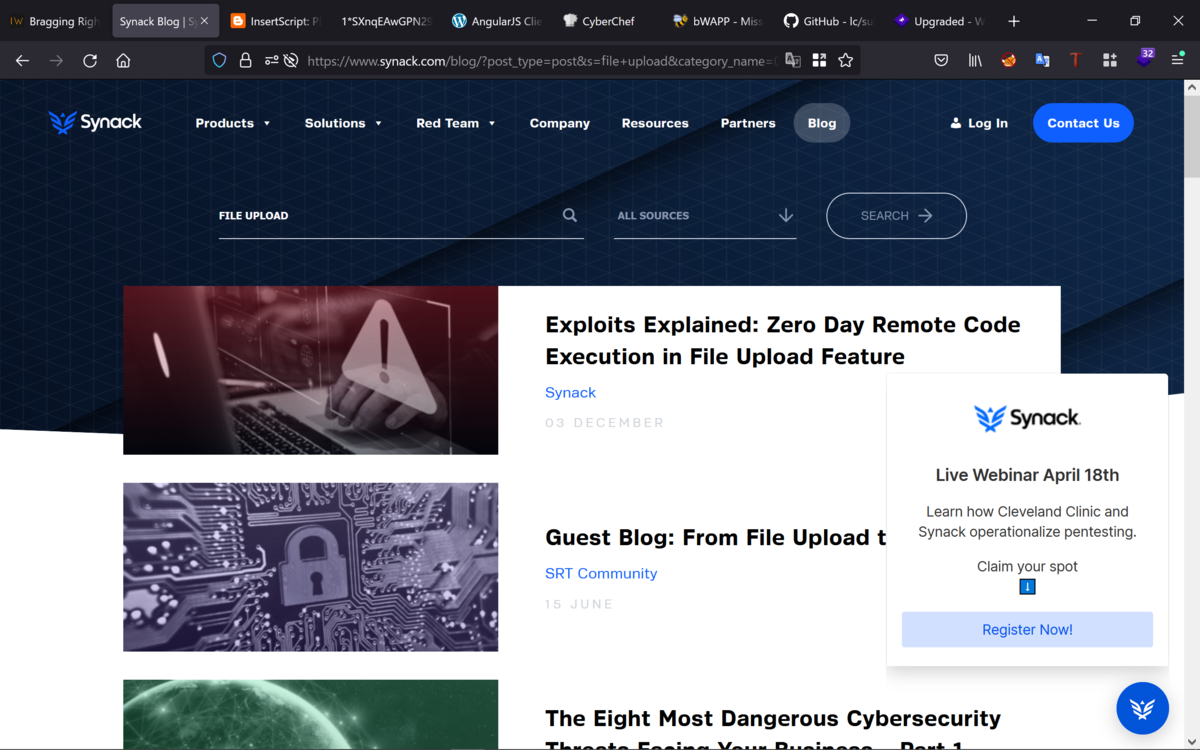Click the SRT Community author link
1200x750 pixels.
coord(601,573)
